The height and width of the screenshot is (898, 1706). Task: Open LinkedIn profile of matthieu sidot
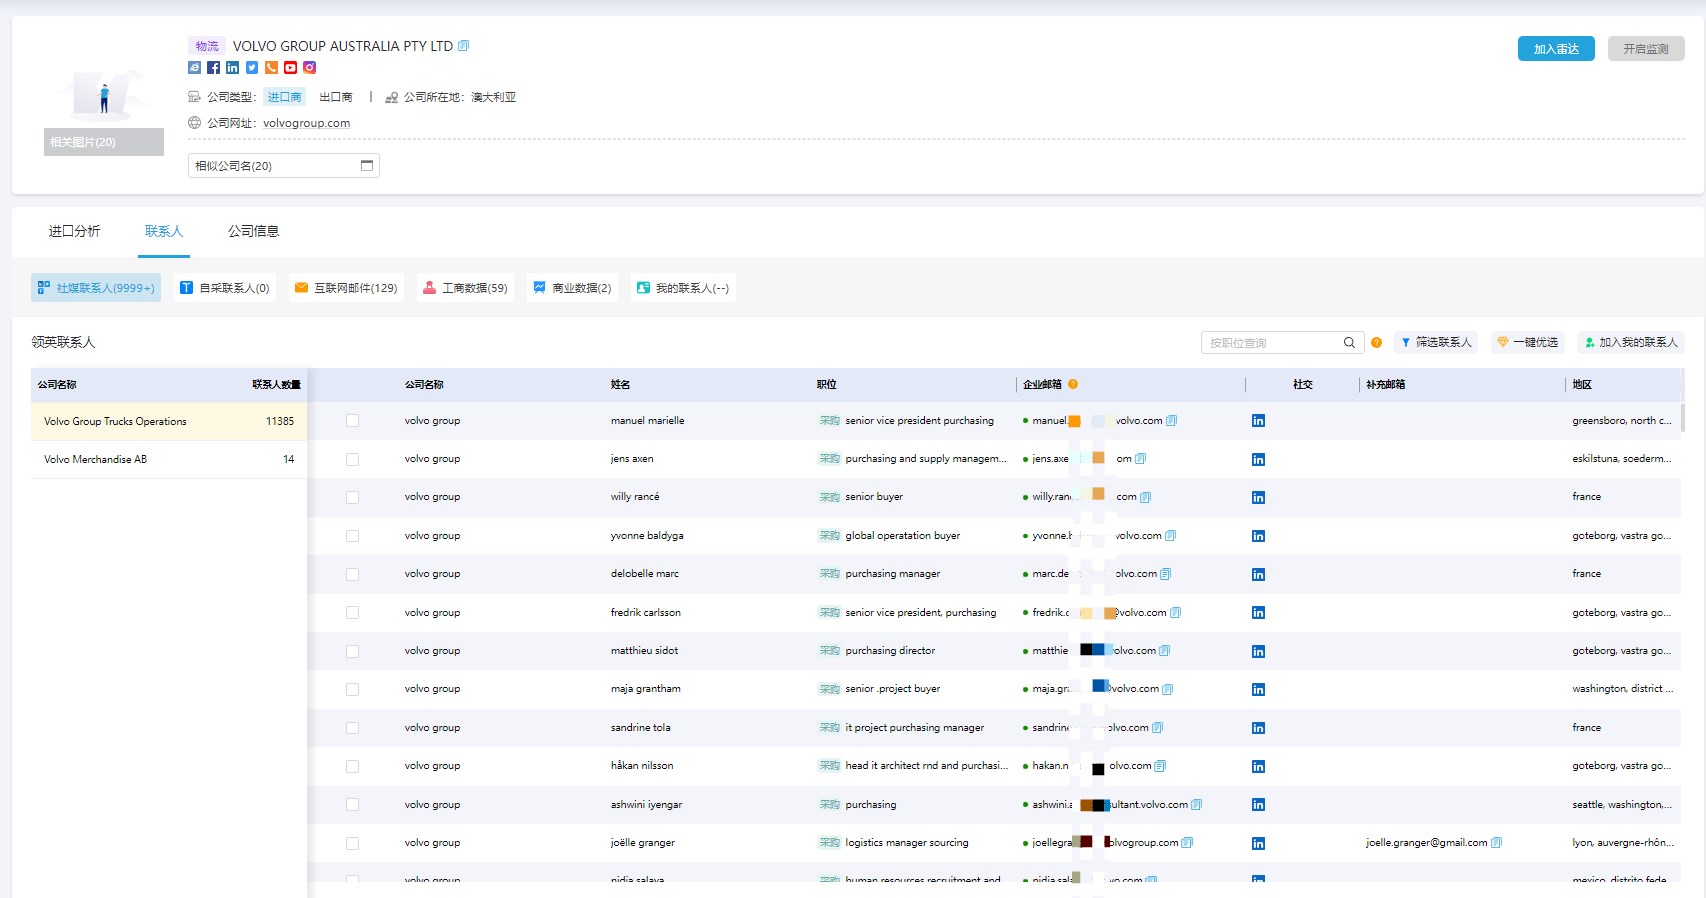[x=1258, y=651]
